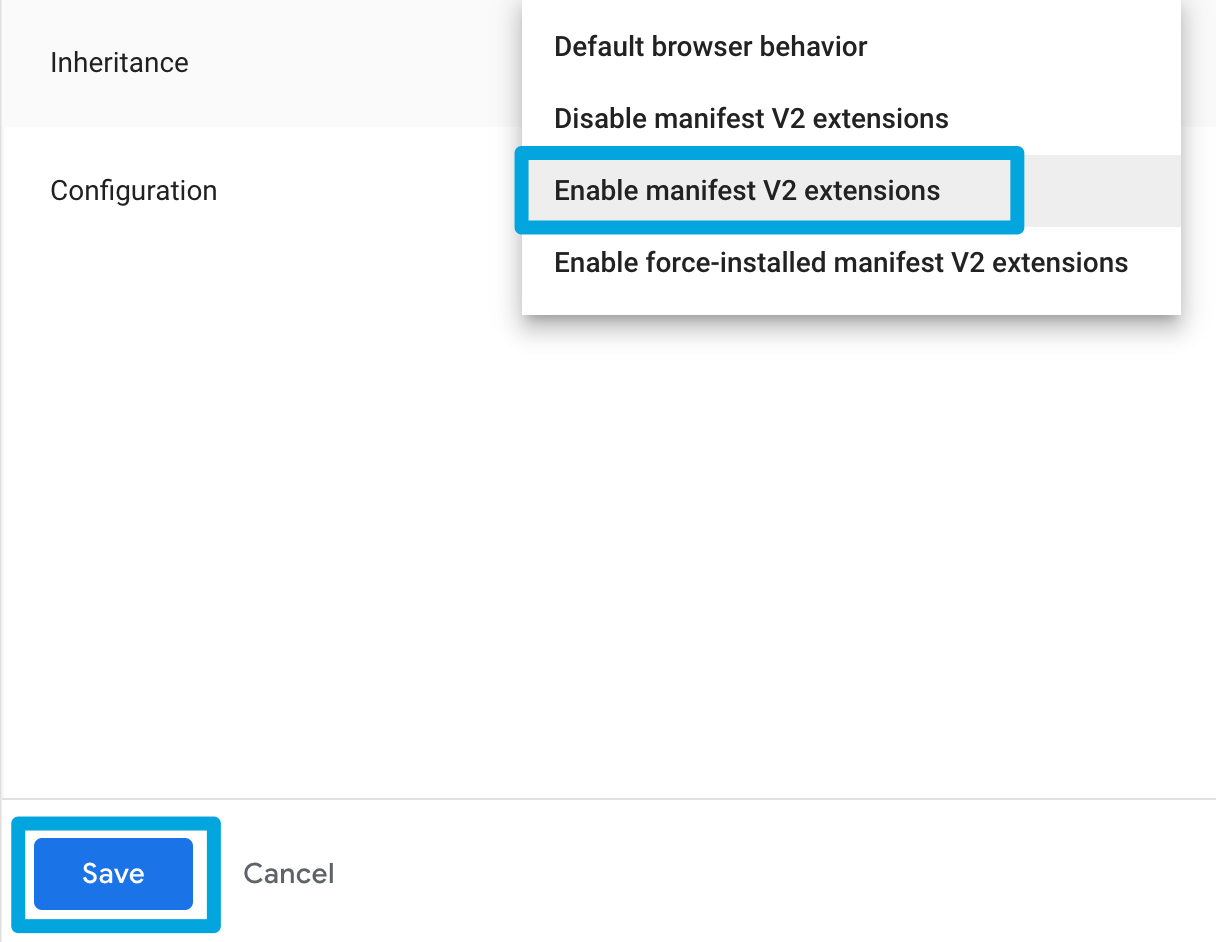Viewport: 1216px width, 942px height.
Task: Click the Configuration row heading text
Action: coord(133,191)
